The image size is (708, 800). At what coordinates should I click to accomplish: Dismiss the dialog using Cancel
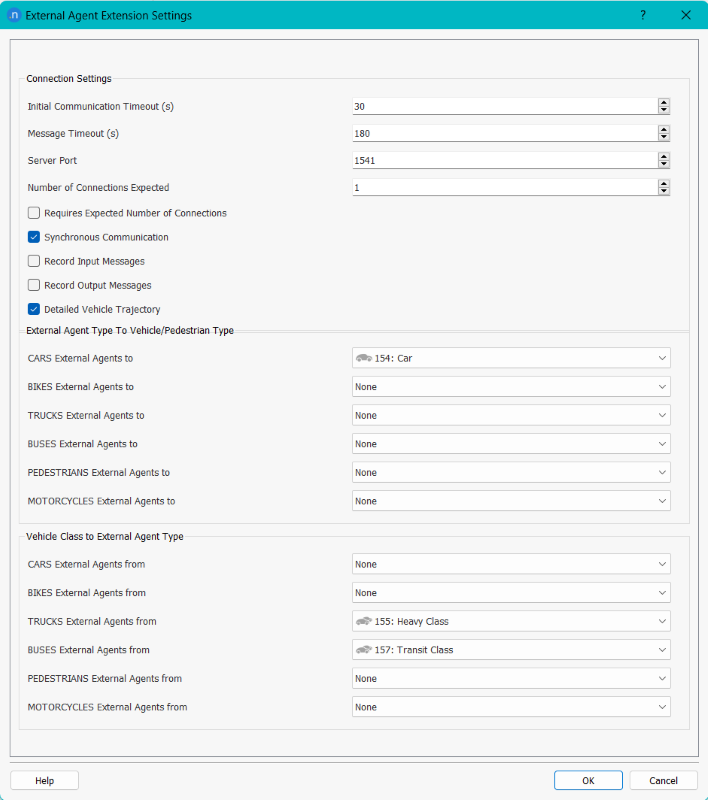[x=663, y=780]
